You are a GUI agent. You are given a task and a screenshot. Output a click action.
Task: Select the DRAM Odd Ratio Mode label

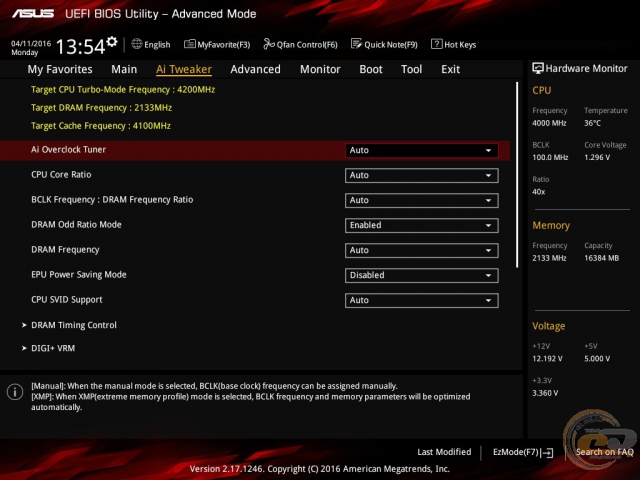(76, 224)
